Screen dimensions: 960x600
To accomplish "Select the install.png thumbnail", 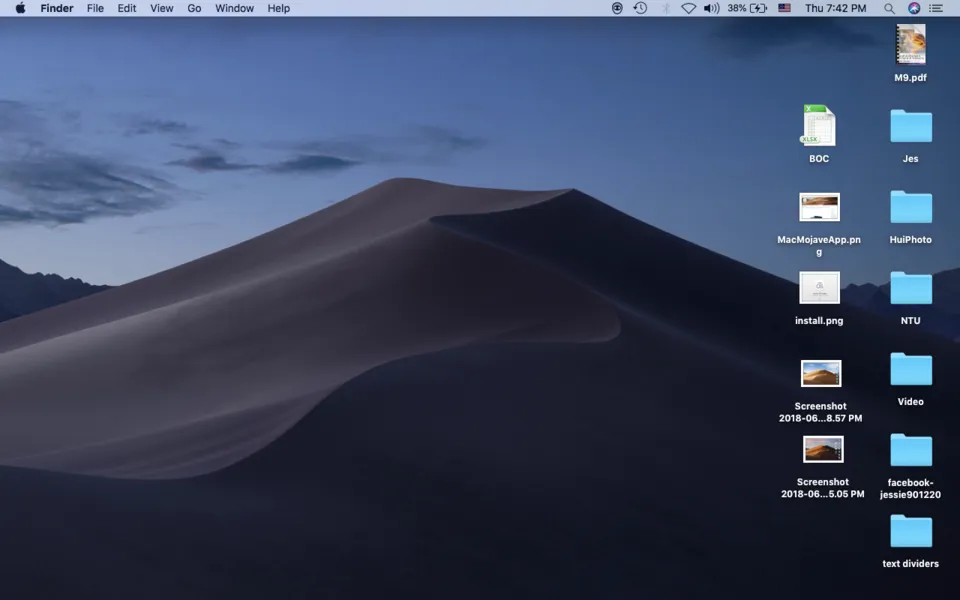I will coord(819,288).
